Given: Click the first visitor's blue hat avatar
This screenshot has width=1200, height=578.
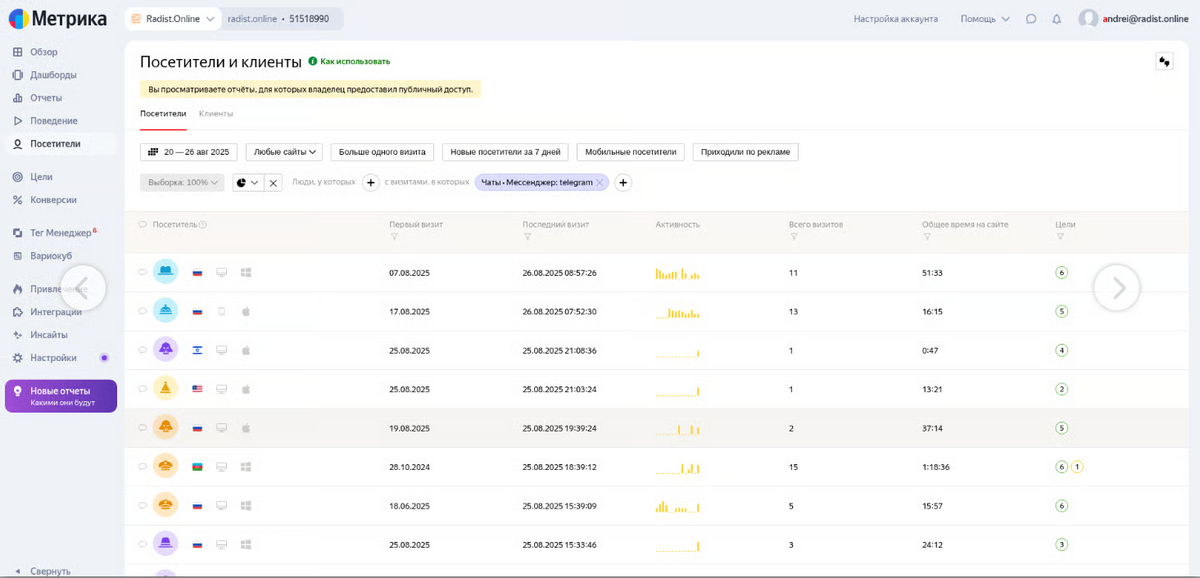Looking at the screenshot, I should tap(166, 272).
